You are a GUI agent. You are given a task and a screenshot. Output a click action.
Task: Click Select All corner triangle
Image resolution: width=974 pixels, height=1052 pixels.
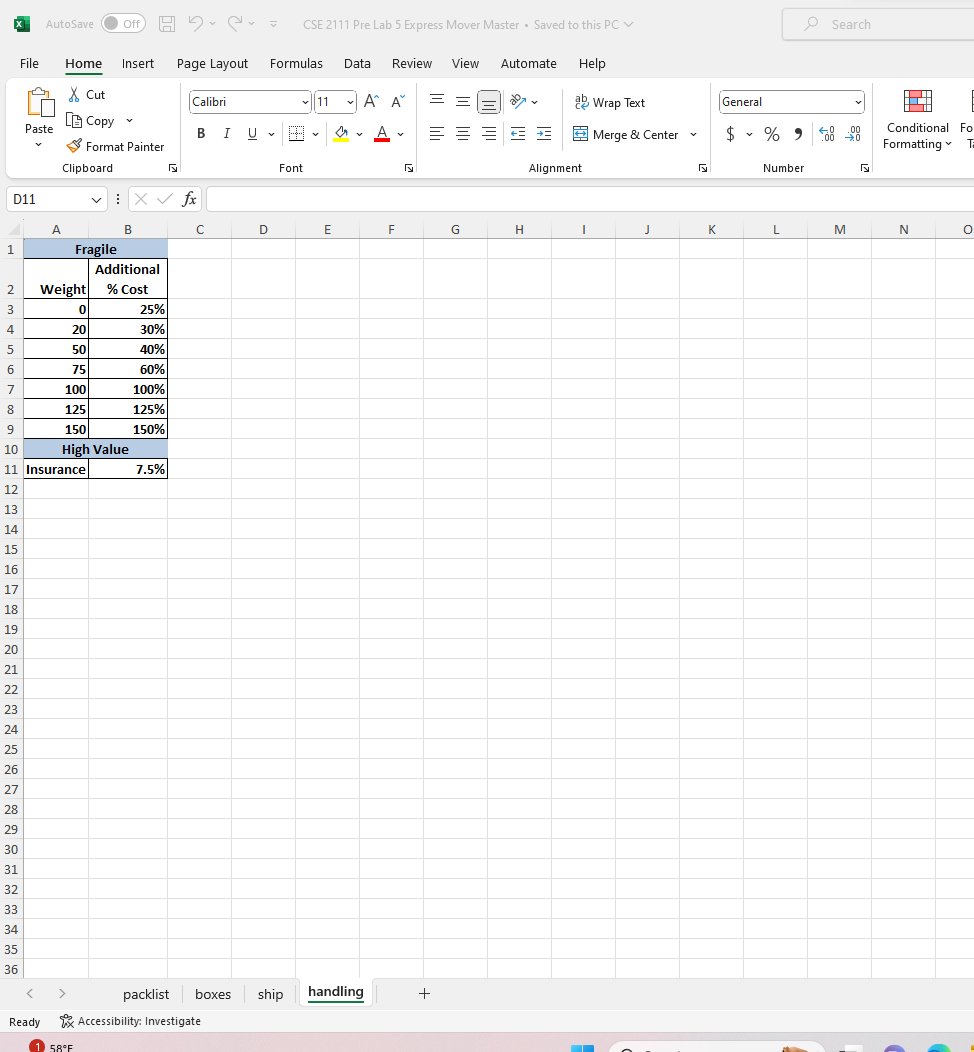click(13, 229)
